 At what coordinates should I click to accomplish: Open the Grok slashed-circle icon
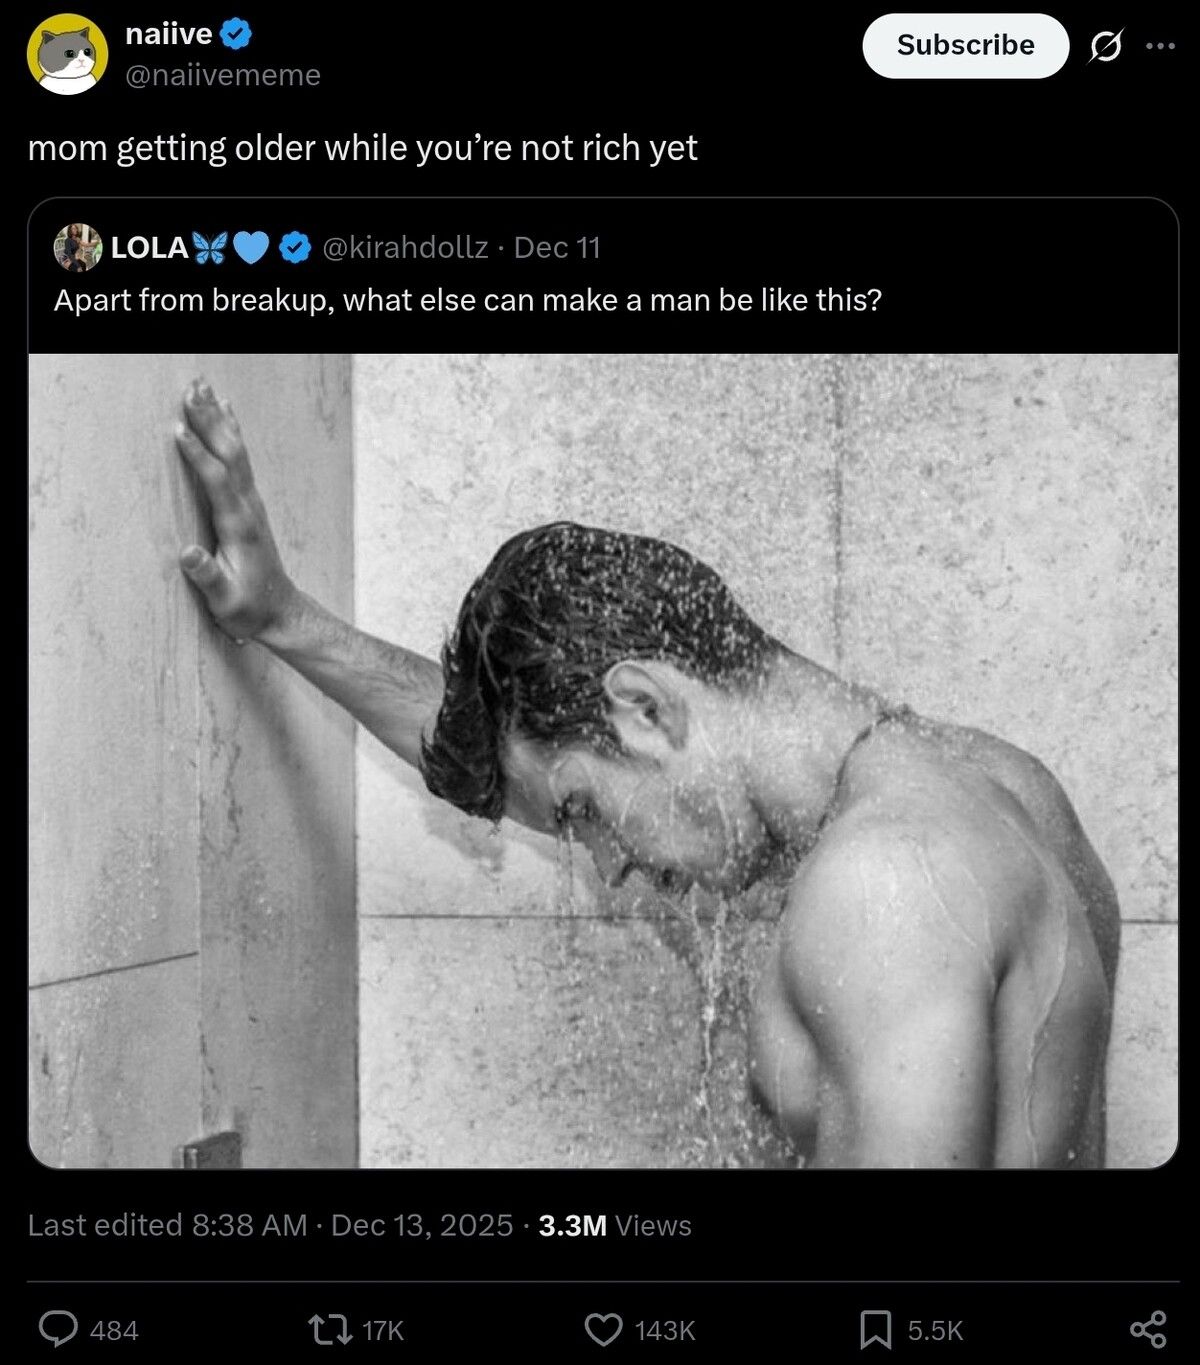[1105, 46]
